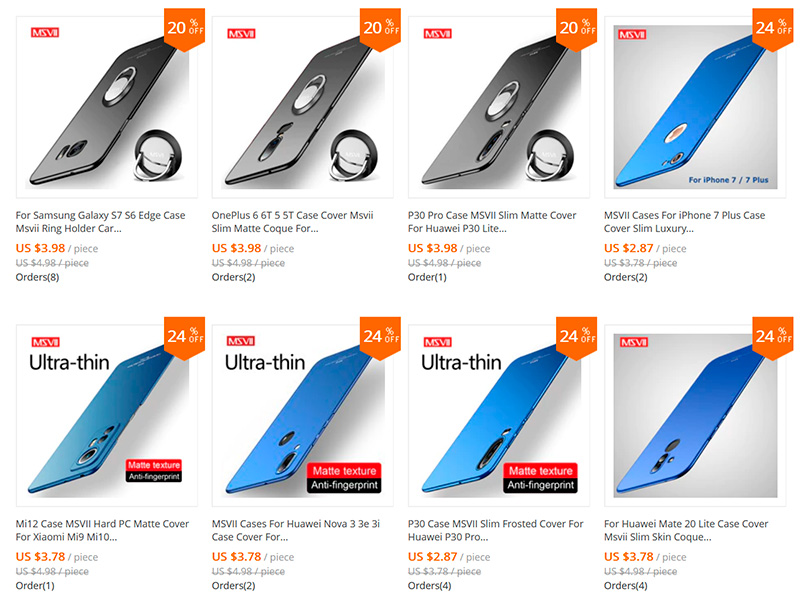Open the Mi12 Ultra-thin case image
The width and height of the screenshot is (800, 605).
[107, 415]
